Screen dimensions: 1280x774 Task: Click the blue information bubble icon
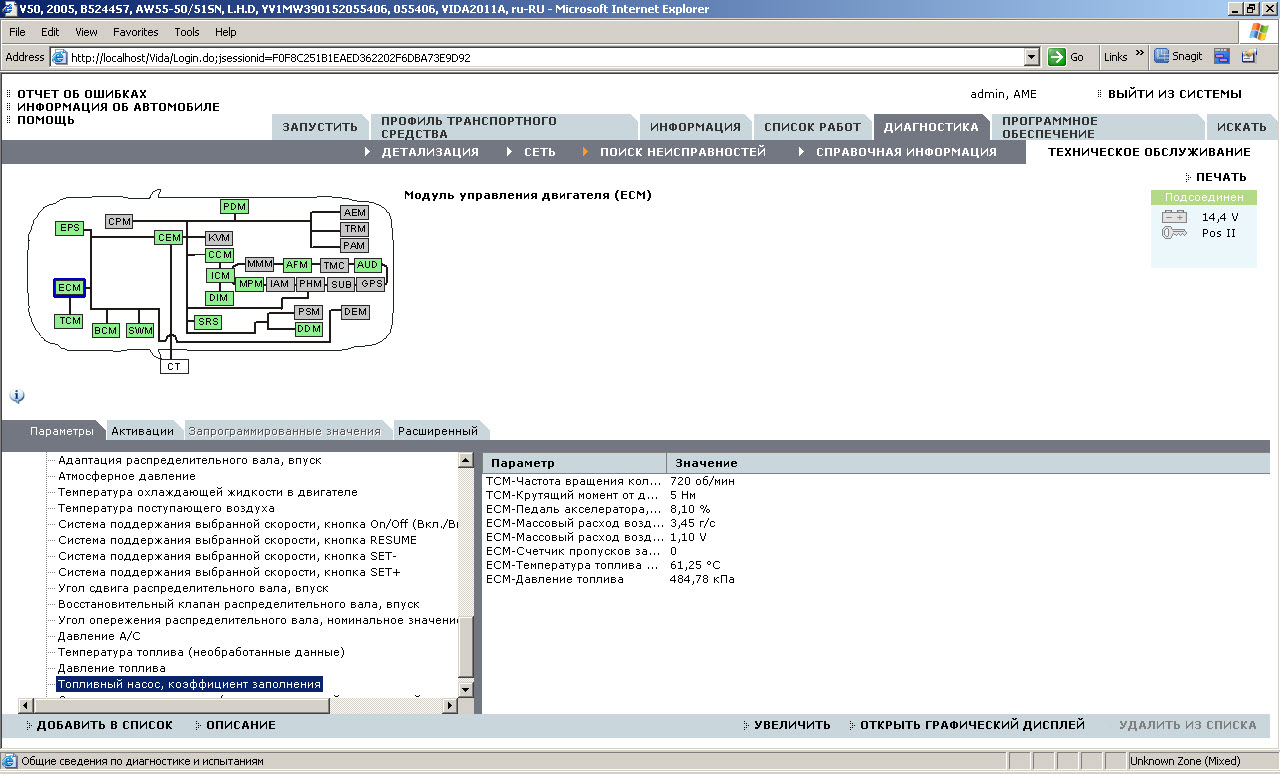tap(17, 396)
